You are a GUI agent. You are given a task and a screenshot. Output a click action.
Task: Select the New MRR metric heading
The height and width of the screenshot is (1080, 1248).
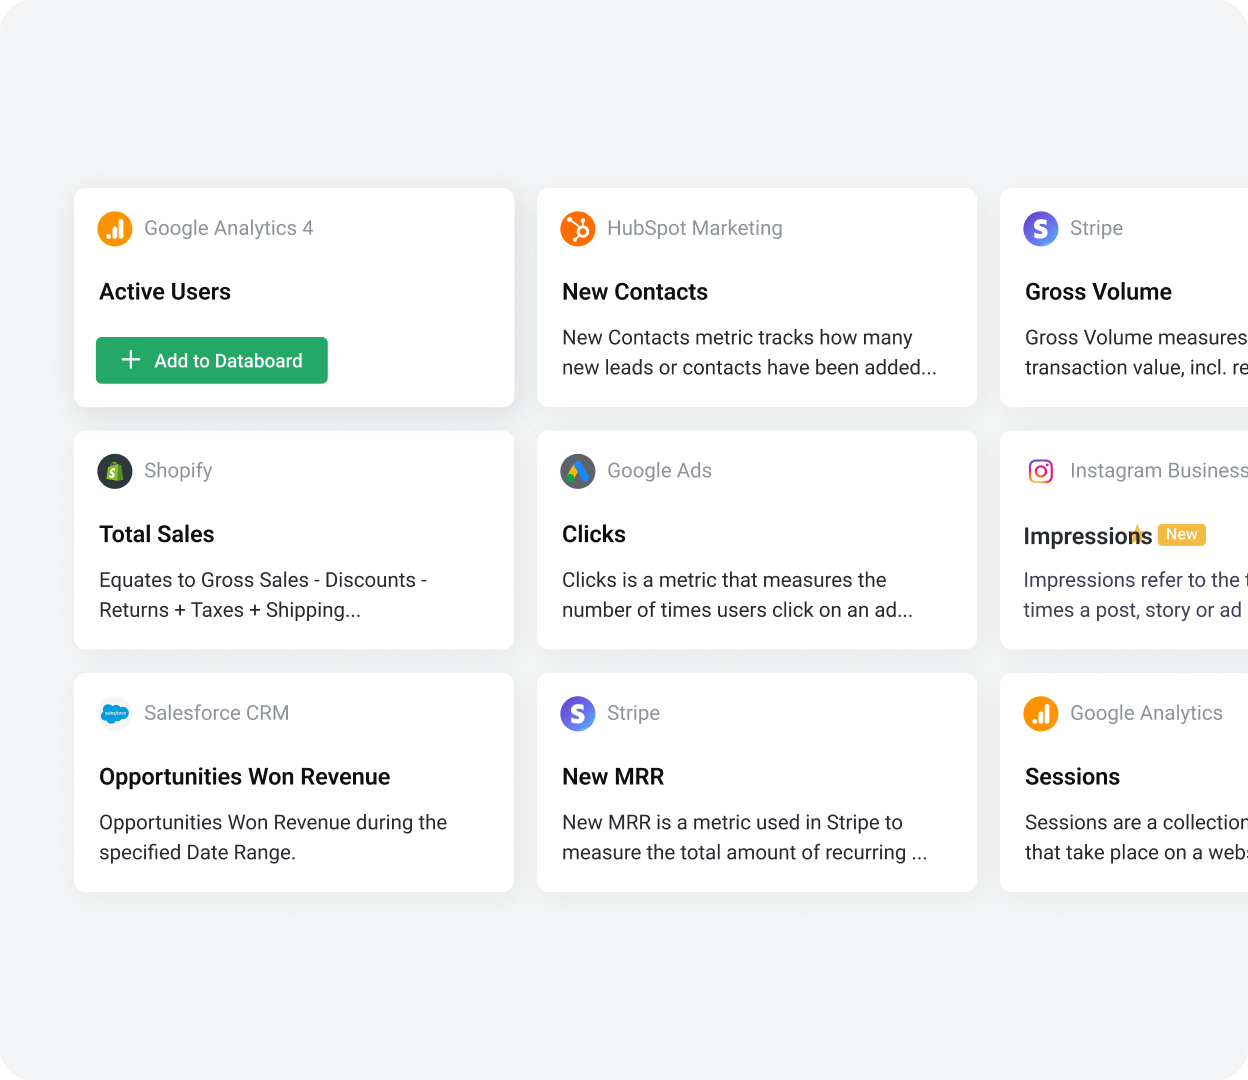tap(613, 777)
